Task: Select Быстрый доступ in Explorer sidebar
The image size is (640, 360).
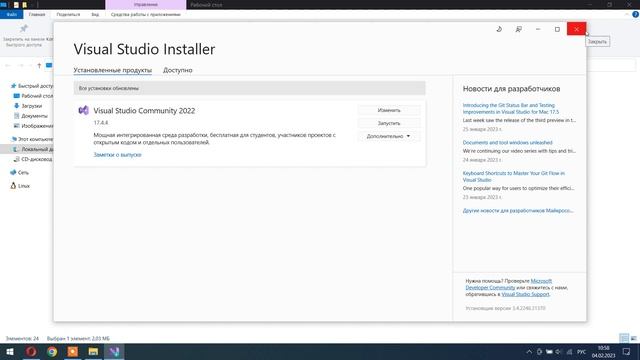Action: pyautogui.click(x=32, y=86)
